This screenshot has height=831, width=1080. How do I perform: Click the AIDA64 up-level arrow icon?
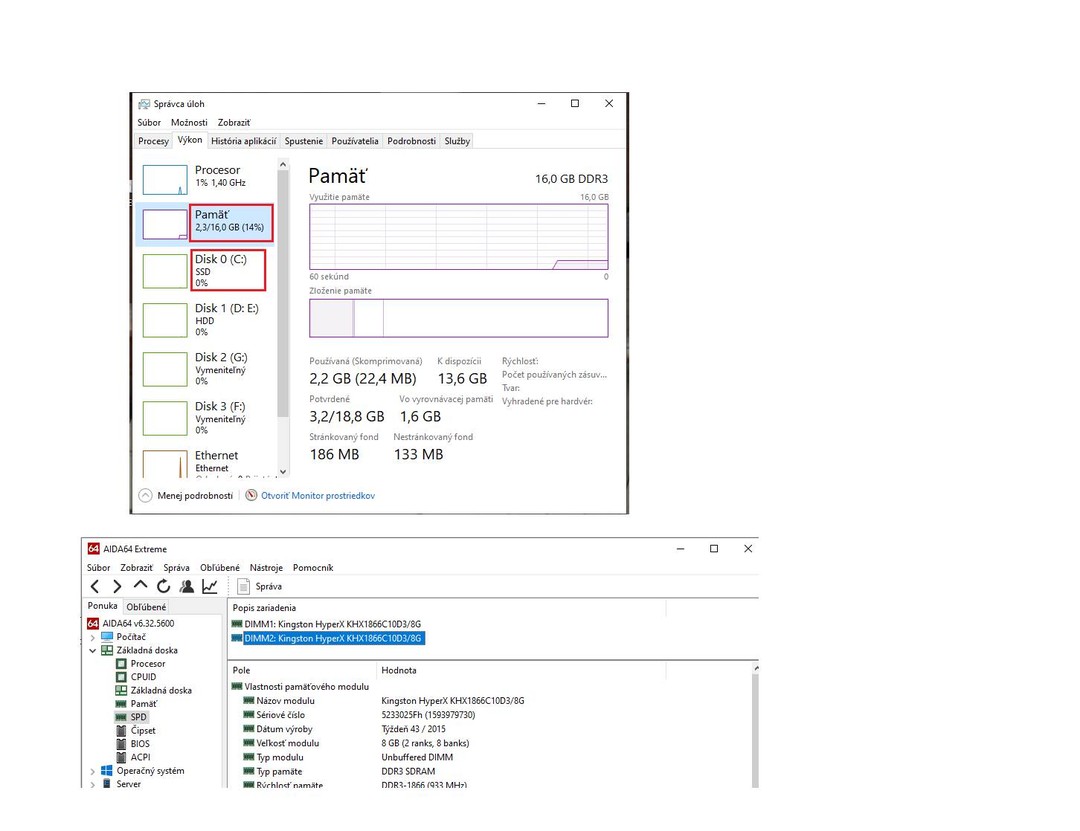141,585
